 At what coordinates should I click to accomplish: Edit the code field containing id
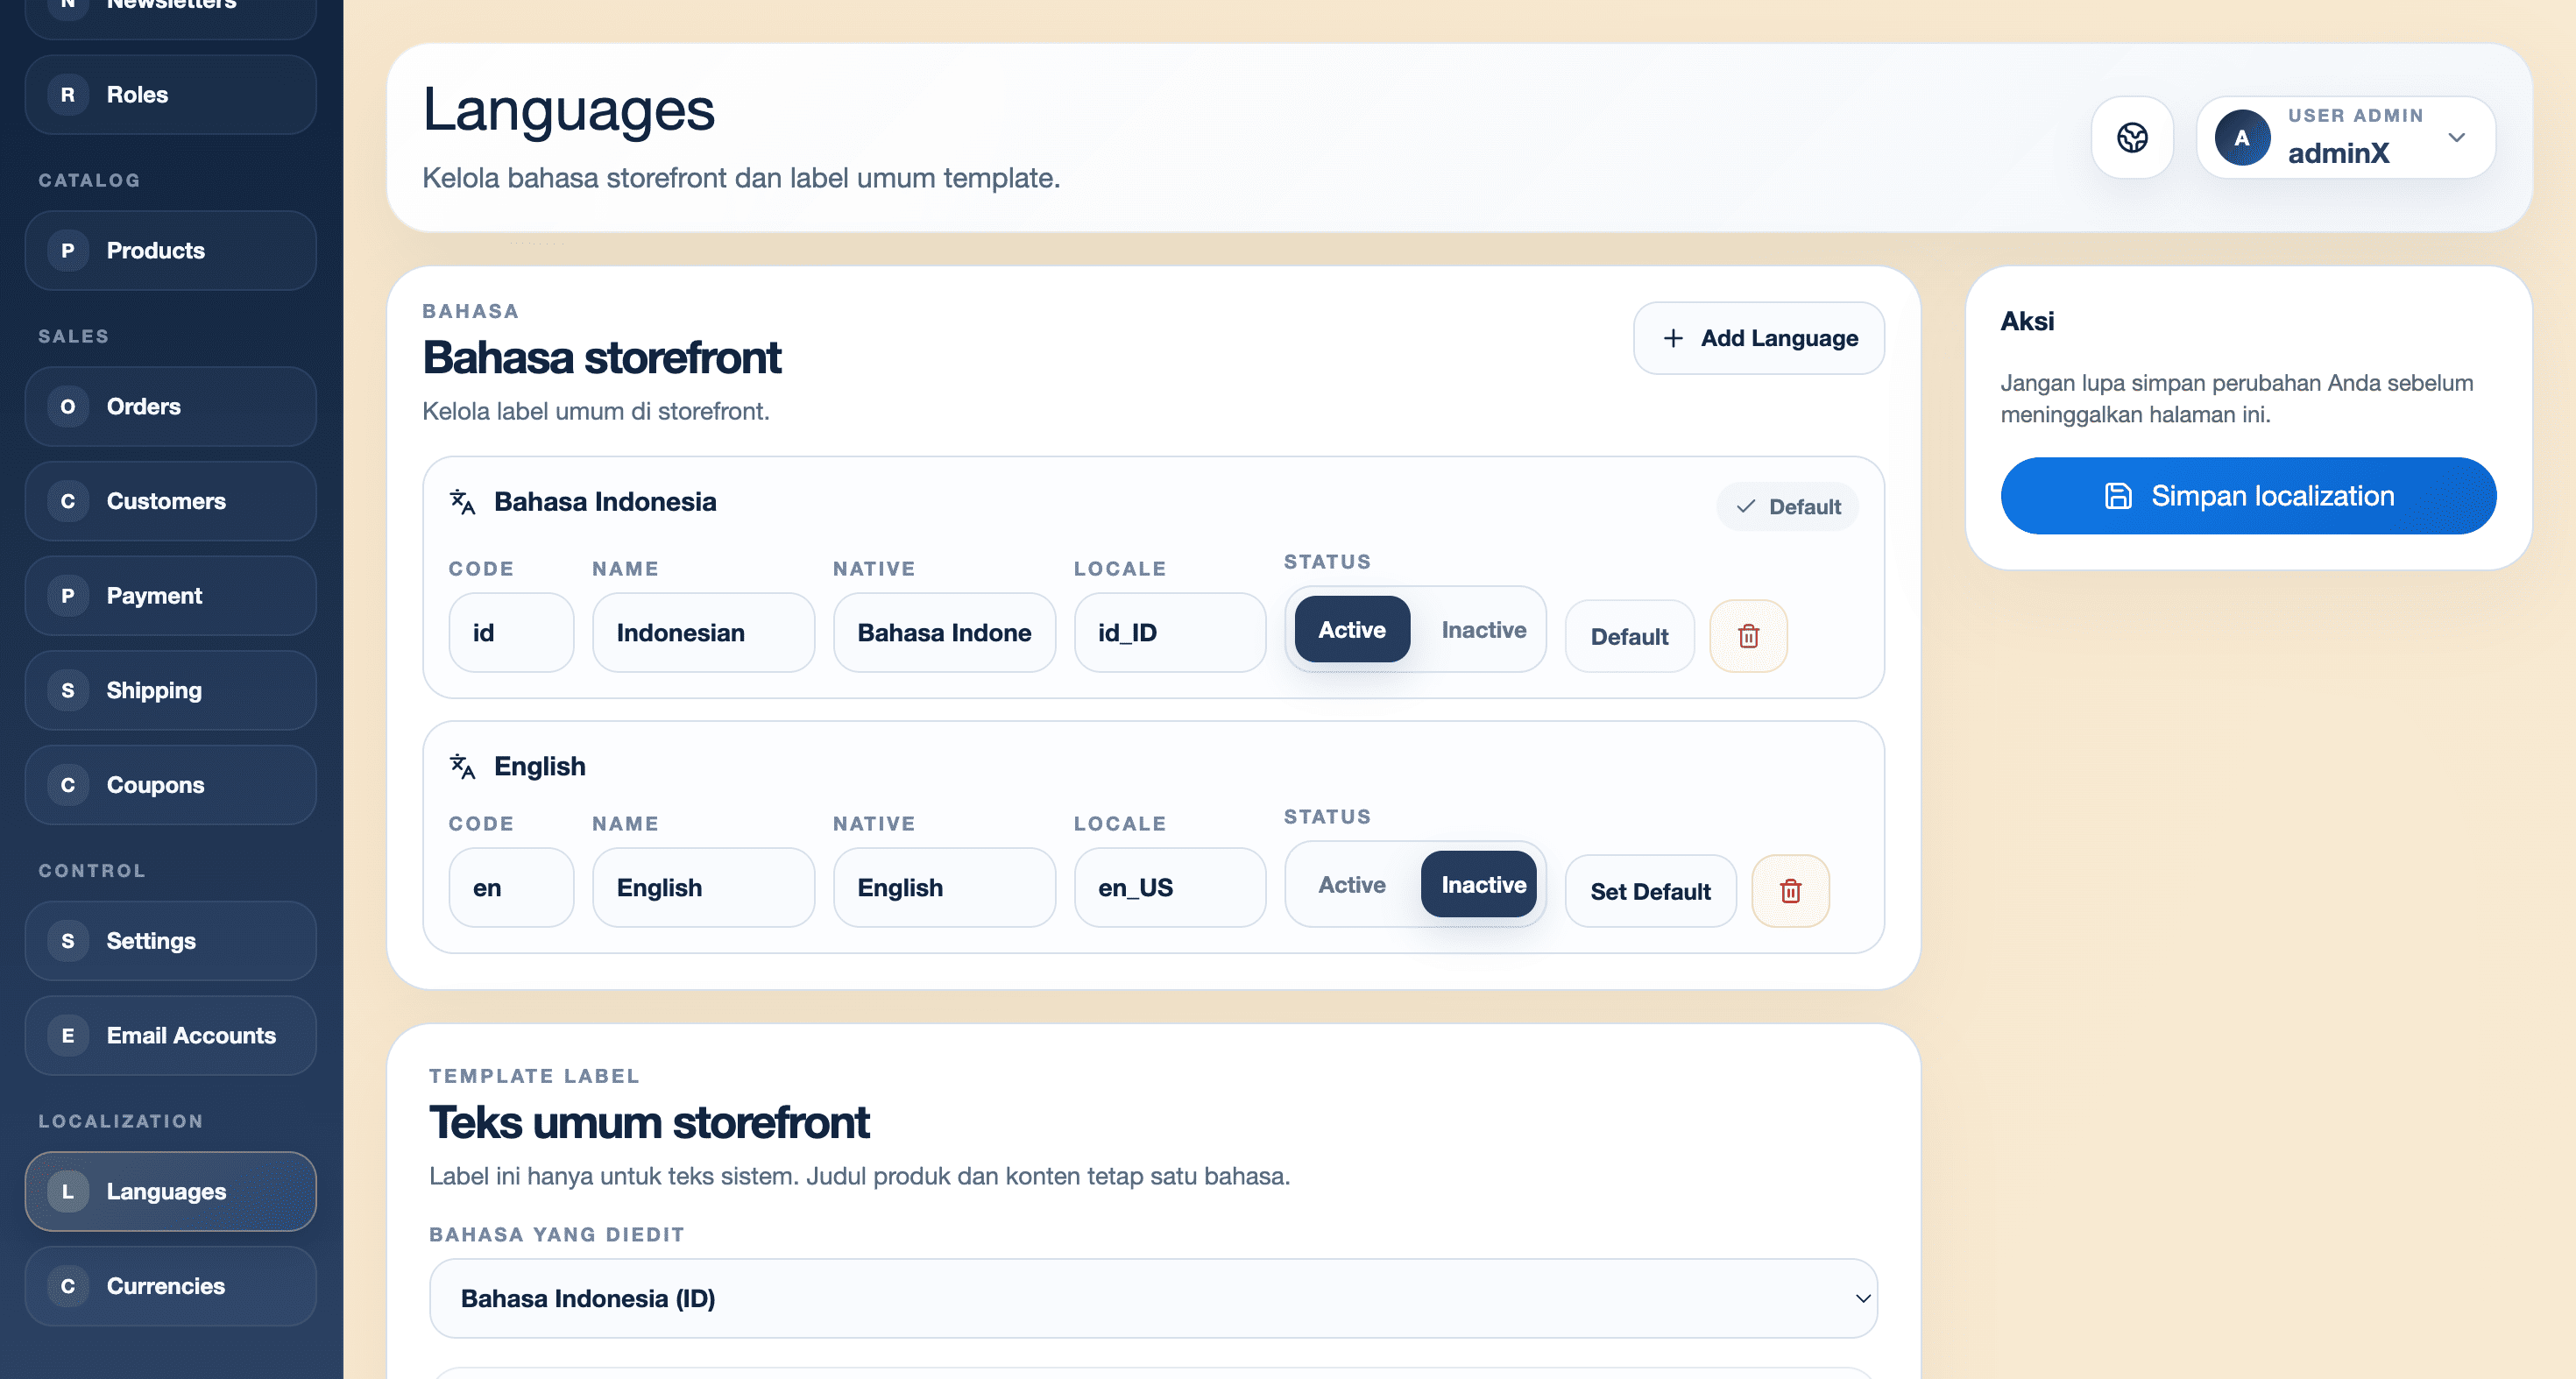(x=511, y=633)
